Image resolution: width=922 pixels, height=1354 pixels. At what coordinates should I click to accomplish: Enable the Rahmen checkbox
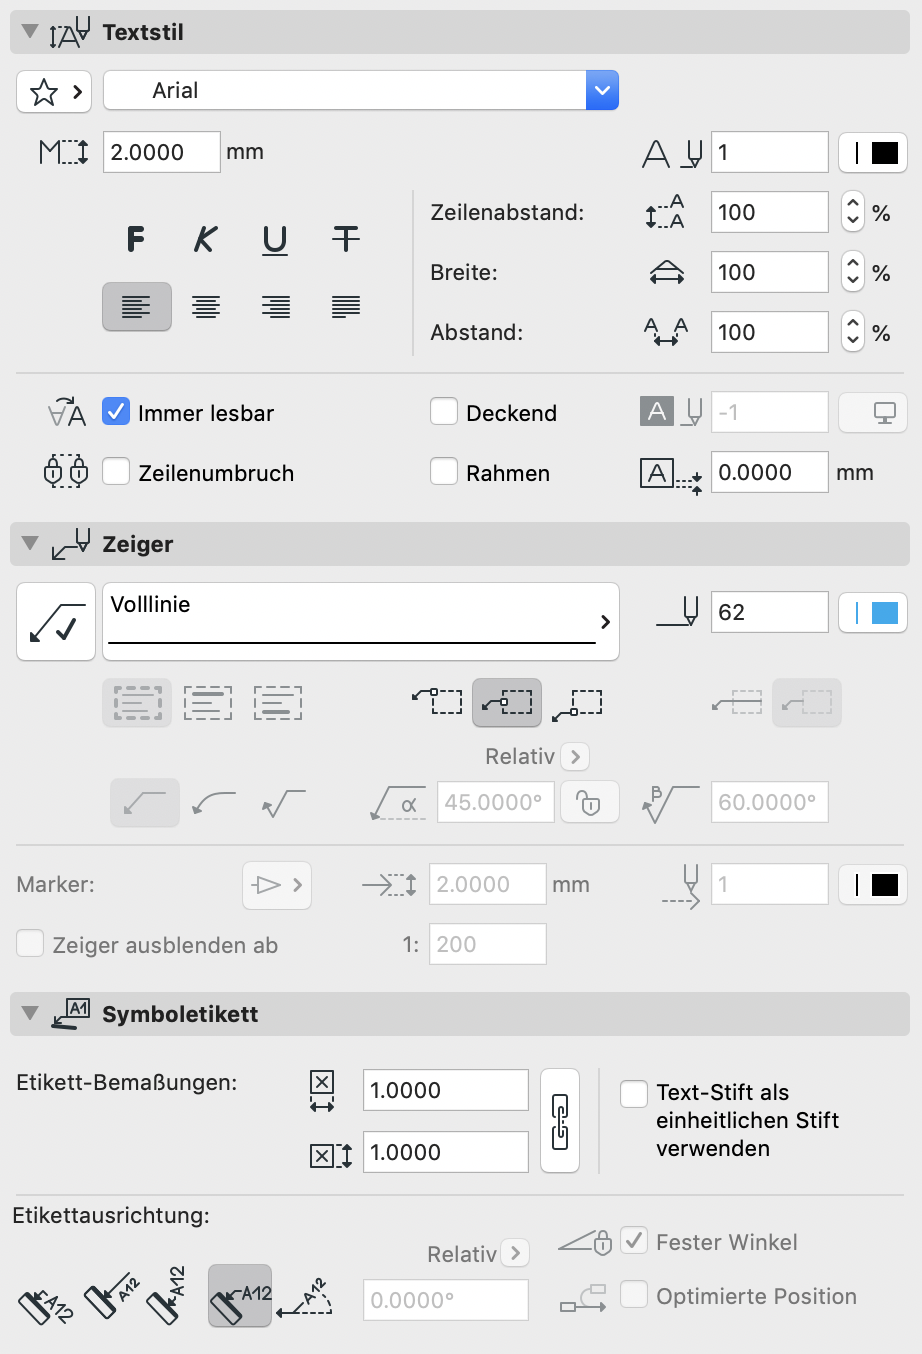point(444,472)
